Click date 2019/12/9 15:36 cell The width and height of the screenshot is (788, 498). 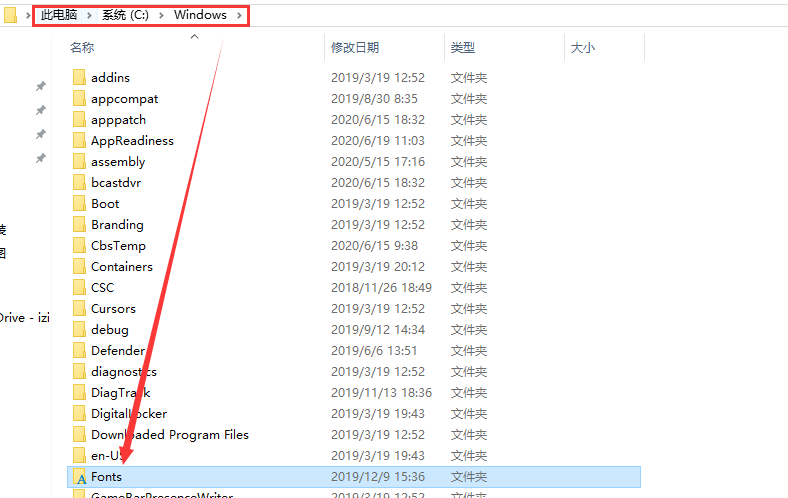tap(377, 476)
